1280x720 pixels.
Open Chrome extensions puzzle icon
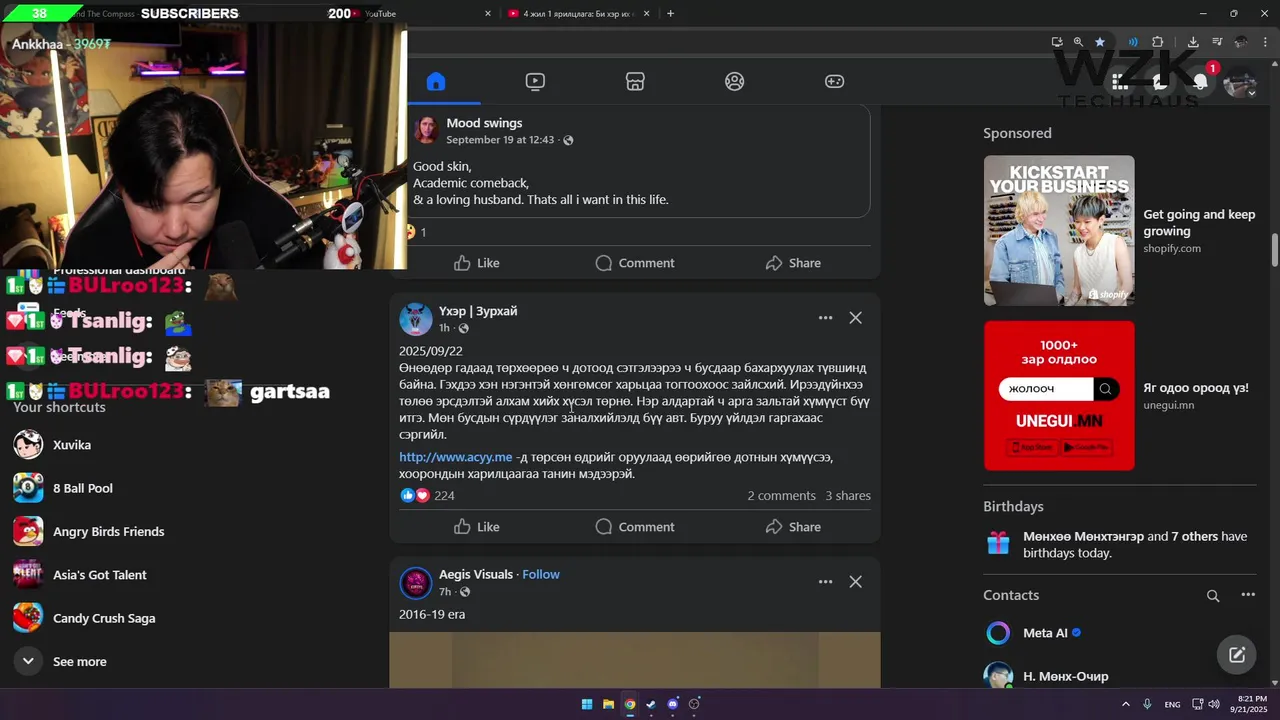click(x=1158, y=42)
